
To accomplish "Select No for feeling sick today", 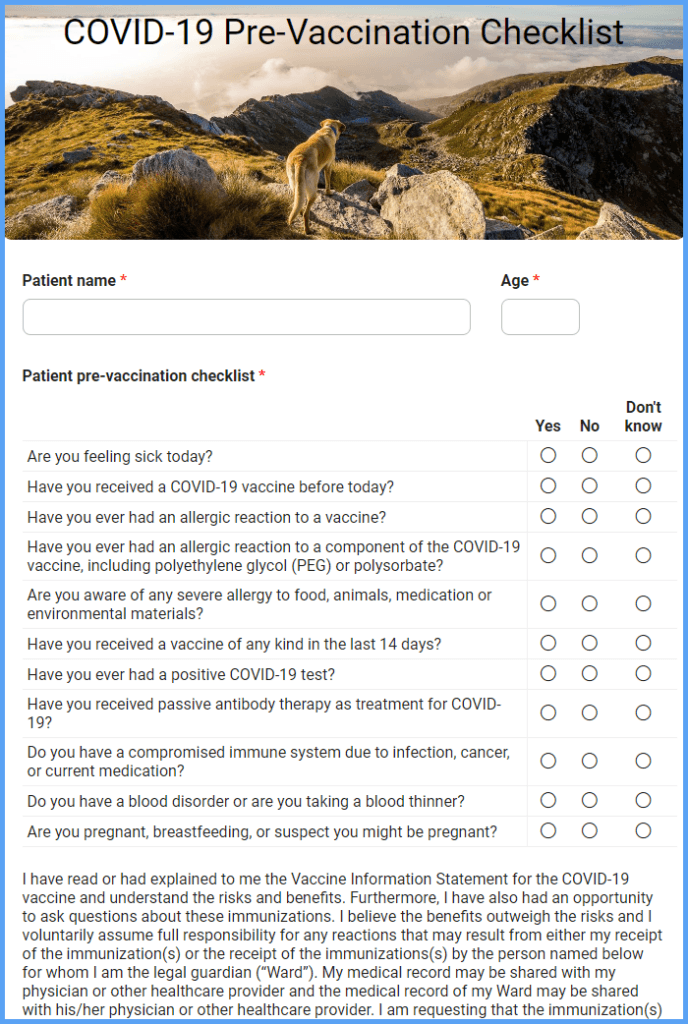I will click(590, 455).
